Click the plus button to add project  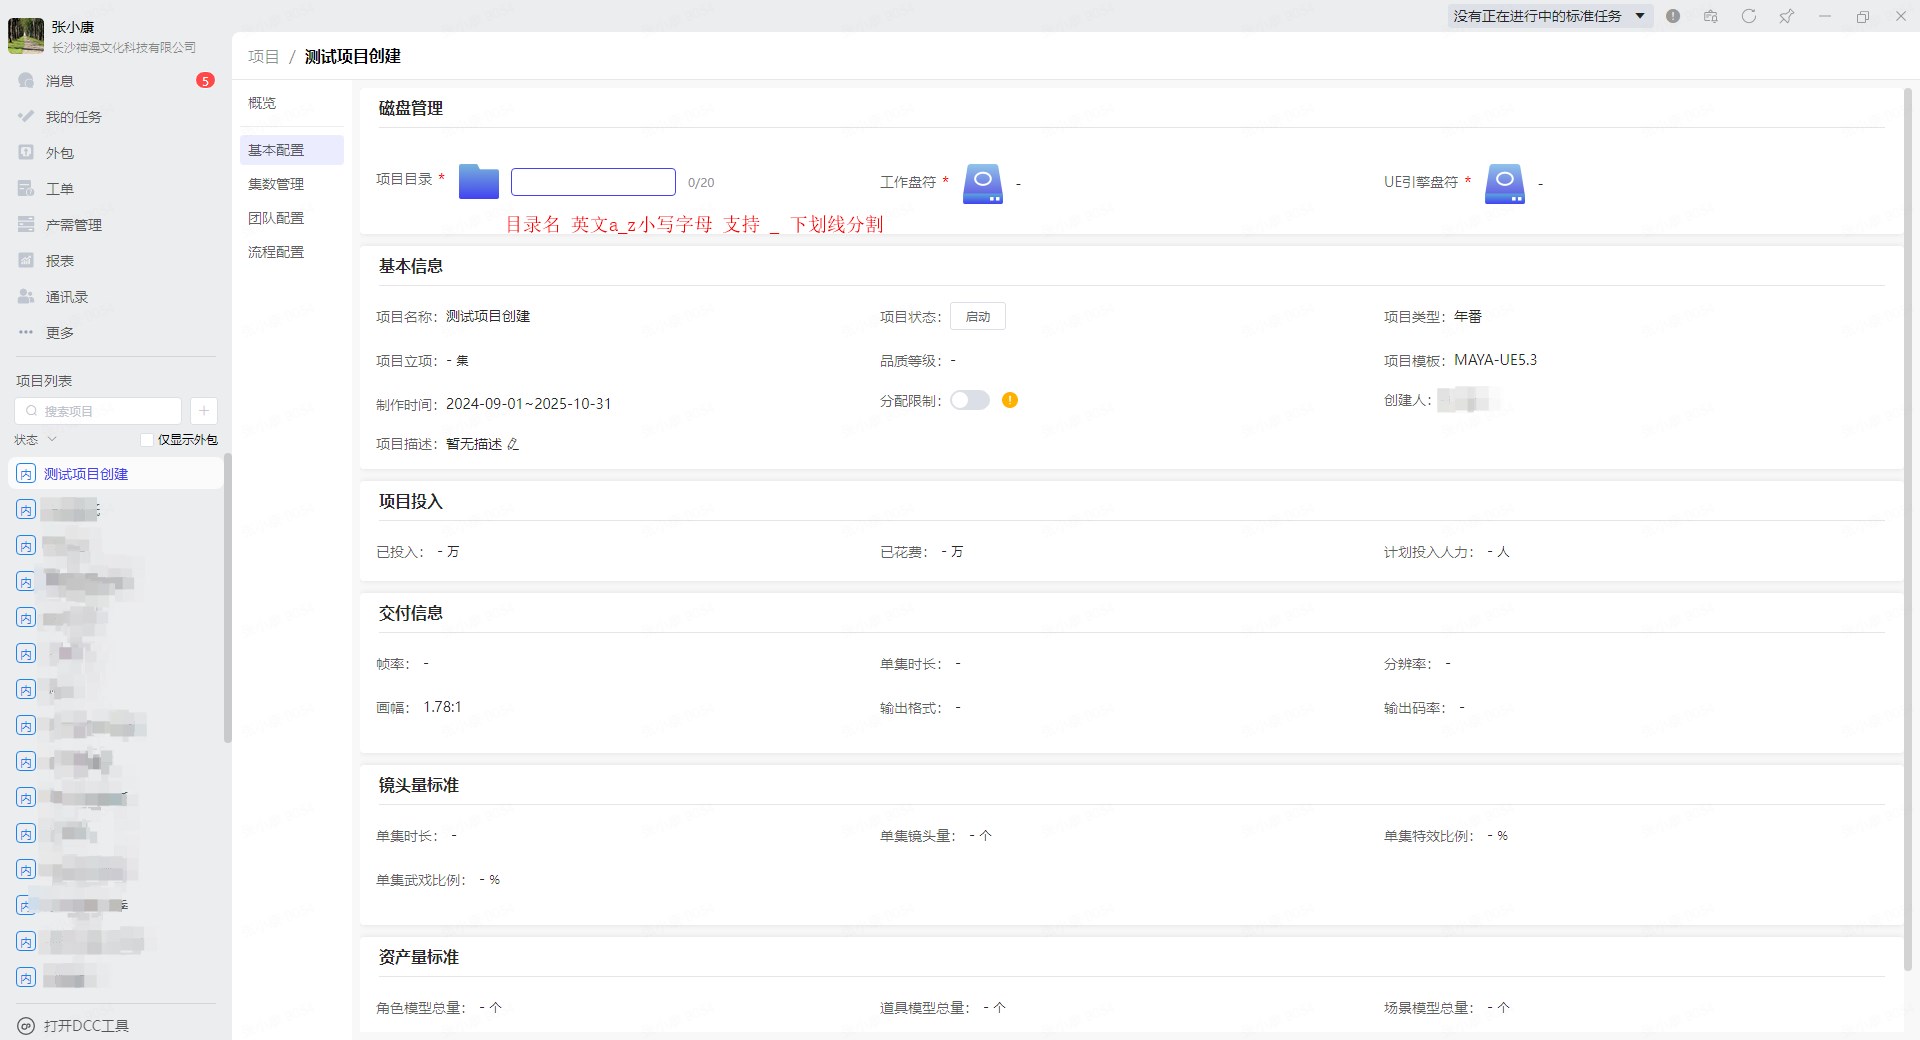203,411
